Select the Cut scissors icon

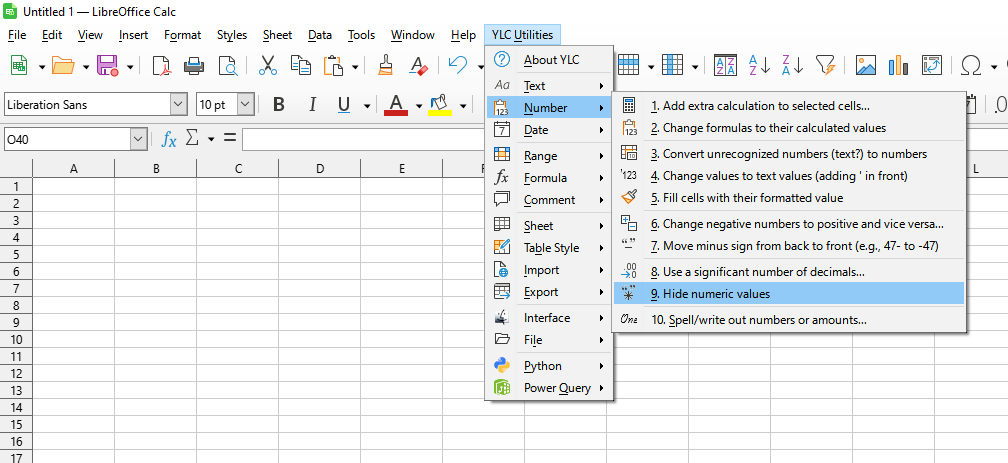point(267,66)
